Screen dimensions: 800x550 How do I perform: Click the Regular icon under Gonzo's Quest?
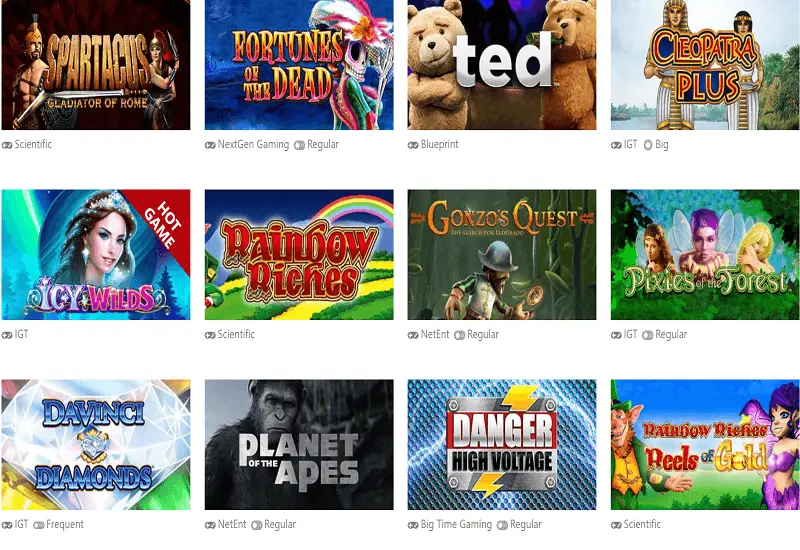pyautogui.click(x=459, y=335)
